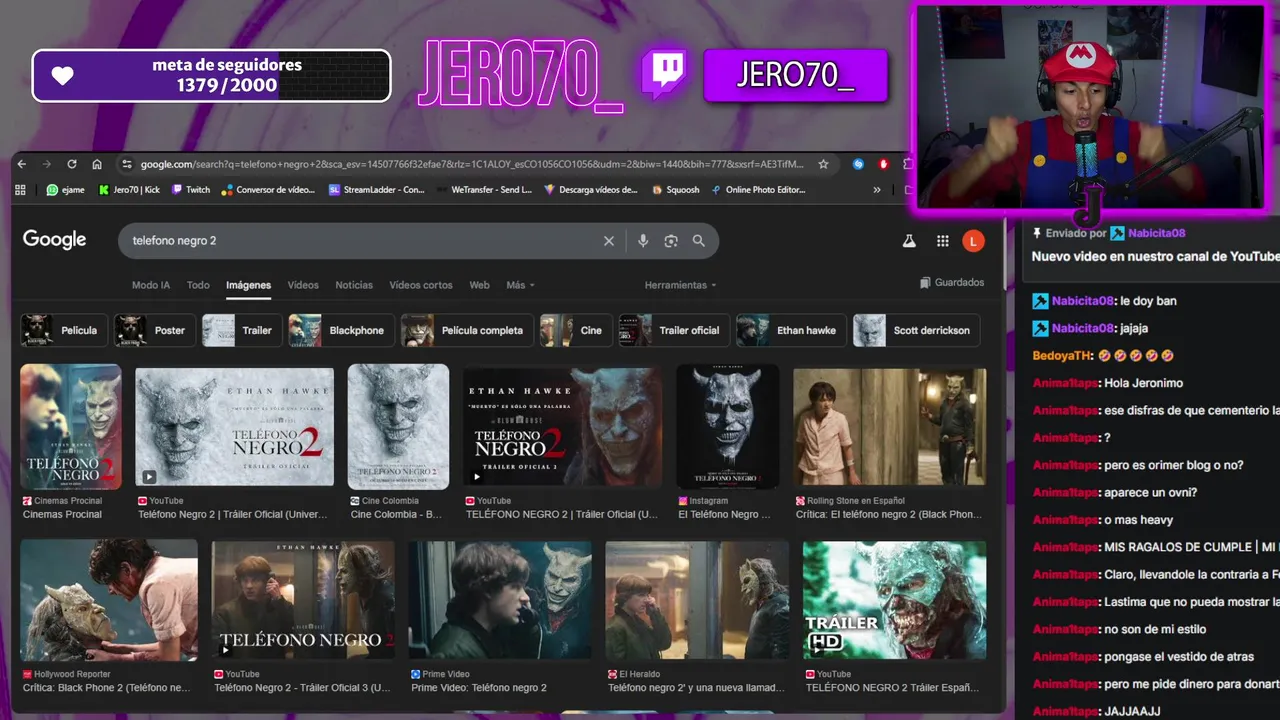1280x720 pixels.
Task: Open the Google account avatar L
Action: (x=973, y=241)
